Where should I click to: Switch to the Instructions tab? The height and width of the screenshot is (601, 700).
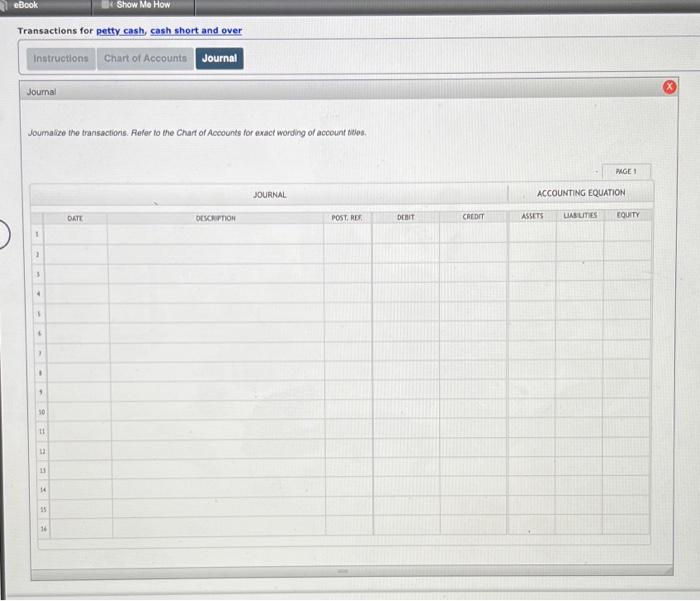(61, 58)
